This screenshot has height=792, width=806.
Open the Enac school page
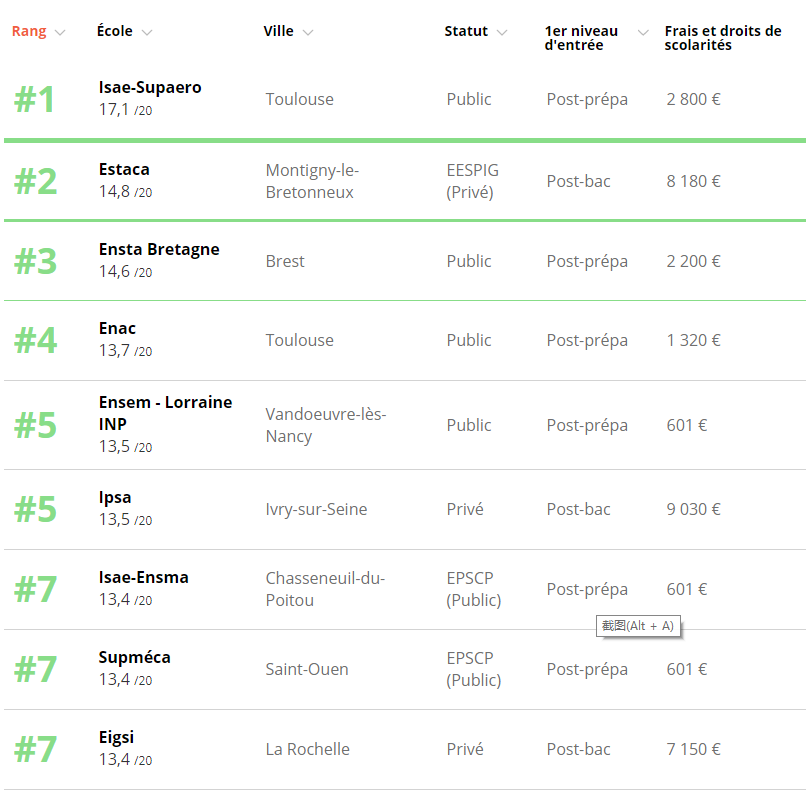pyautogui.click(x=117, y=328)
